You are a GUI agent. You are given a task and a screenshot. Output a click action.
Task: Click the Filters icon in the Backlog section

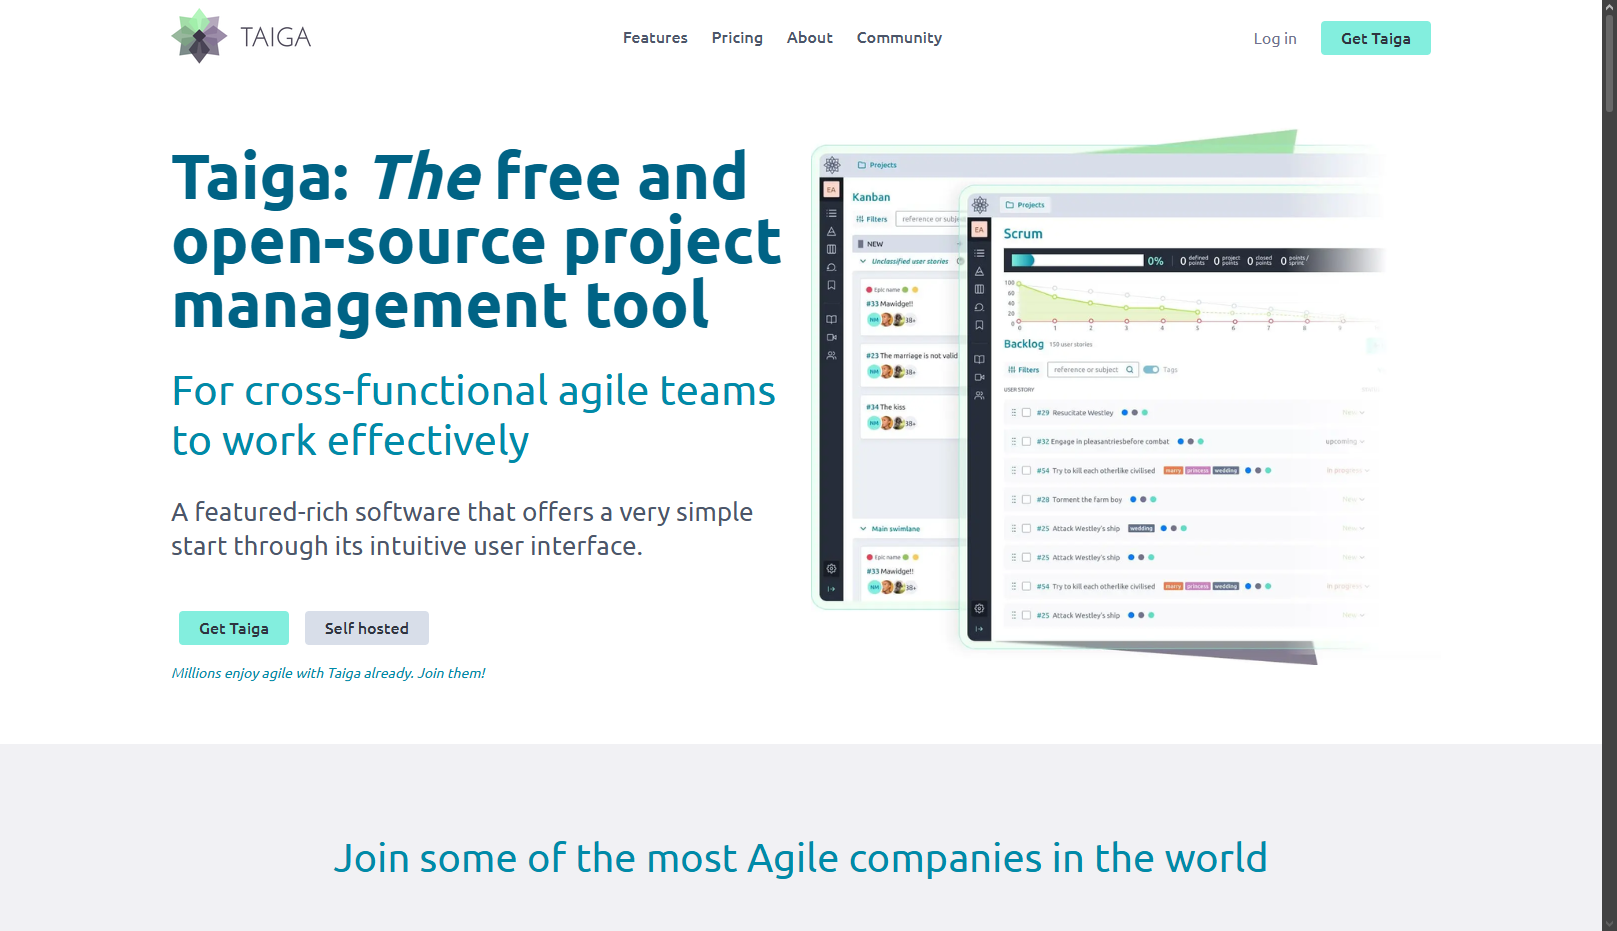pyautogui.click(x=1023, y=370)
